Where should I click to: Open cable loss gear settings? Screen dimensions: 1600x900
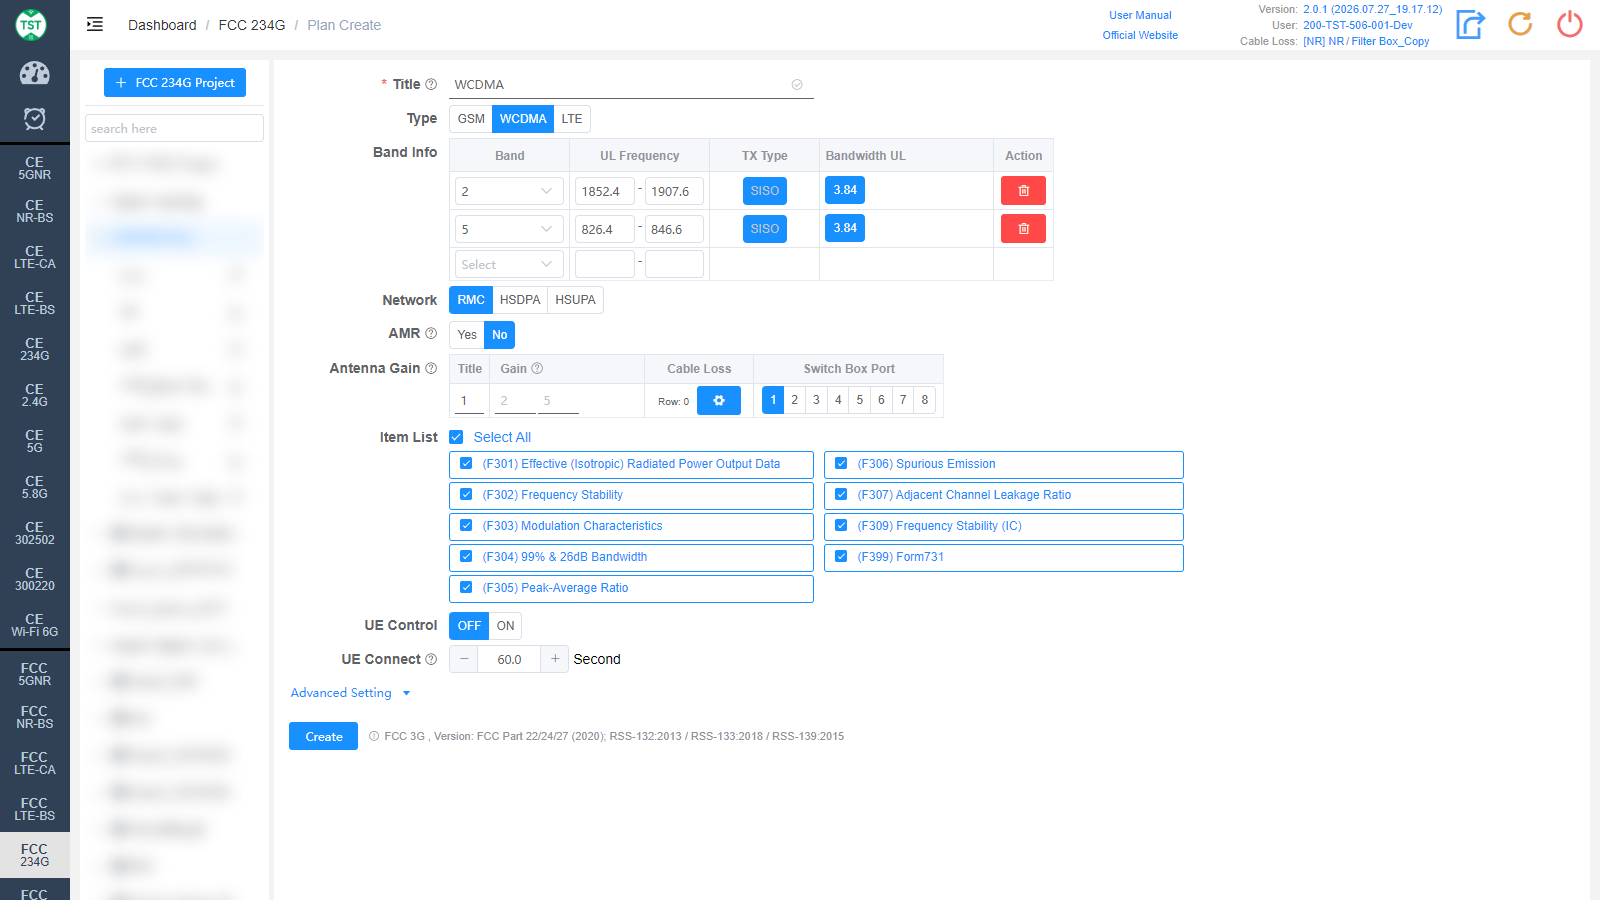click(718, 401)
